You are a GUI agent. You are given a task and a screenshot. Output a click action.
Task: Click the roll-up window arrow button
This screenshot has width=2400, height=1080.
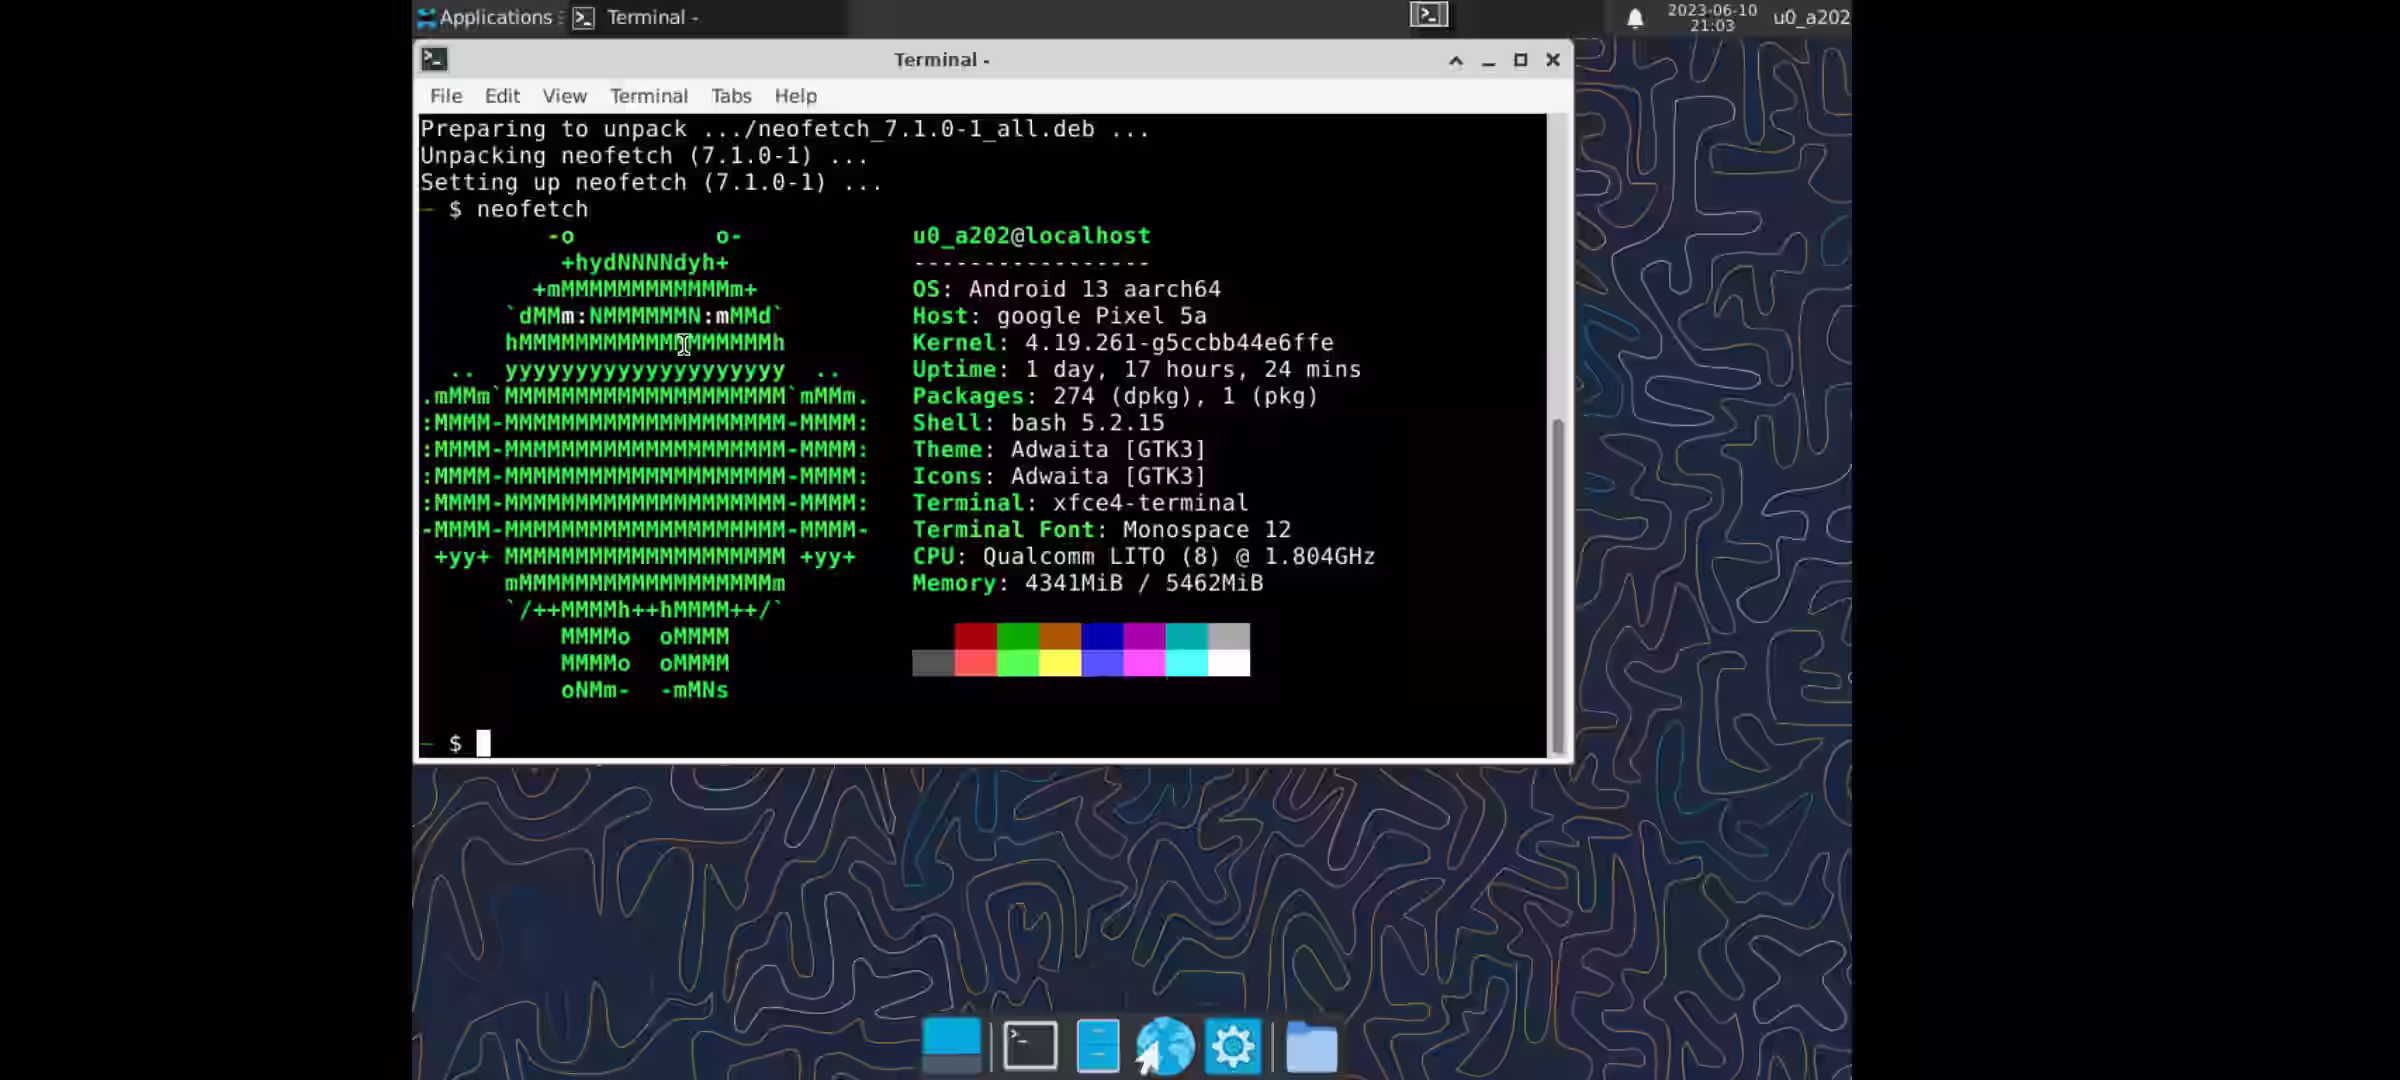1456,61
